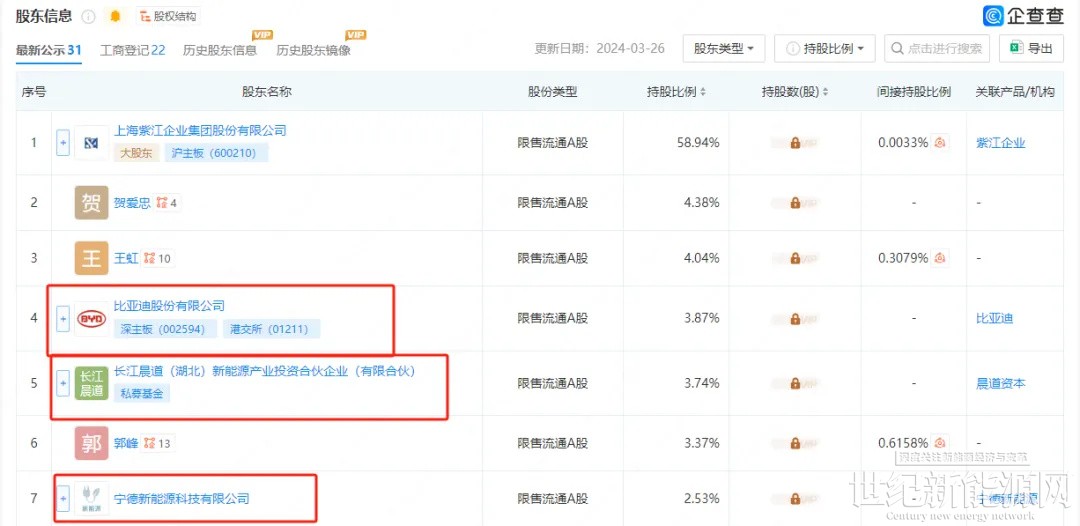Expand the 比亚迪股份有限公司 row
The image size is (1080, 526).
coord(63,318)
